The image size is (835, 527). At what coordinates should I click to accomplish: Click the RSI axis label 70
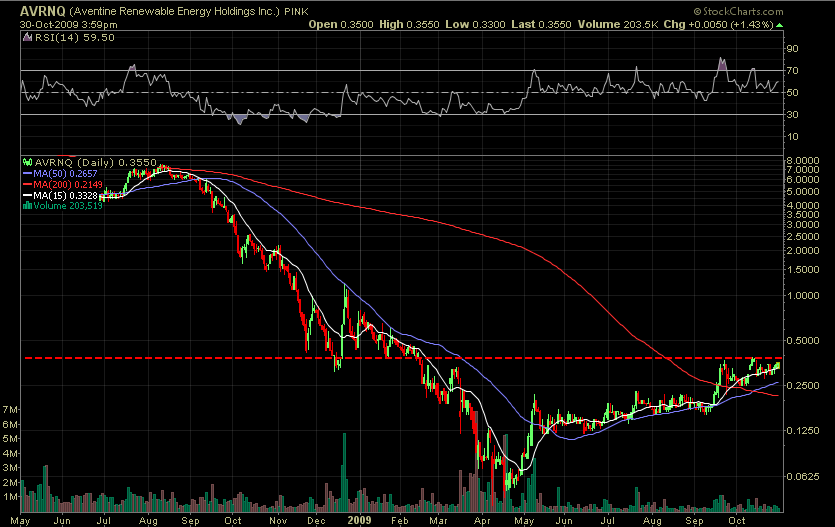(x=792, y=70)
